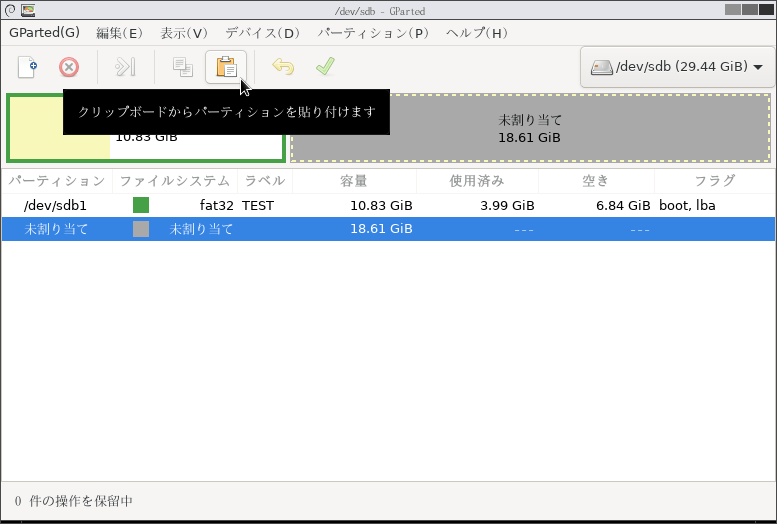
Task: Open the デバイス(D) menu
Action: coord(263,33)
